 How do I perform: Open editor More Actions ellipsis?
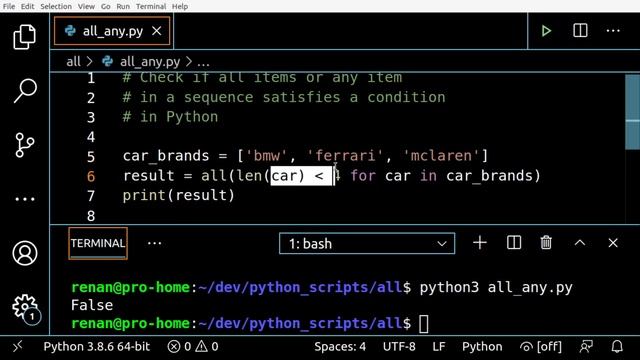613,31
